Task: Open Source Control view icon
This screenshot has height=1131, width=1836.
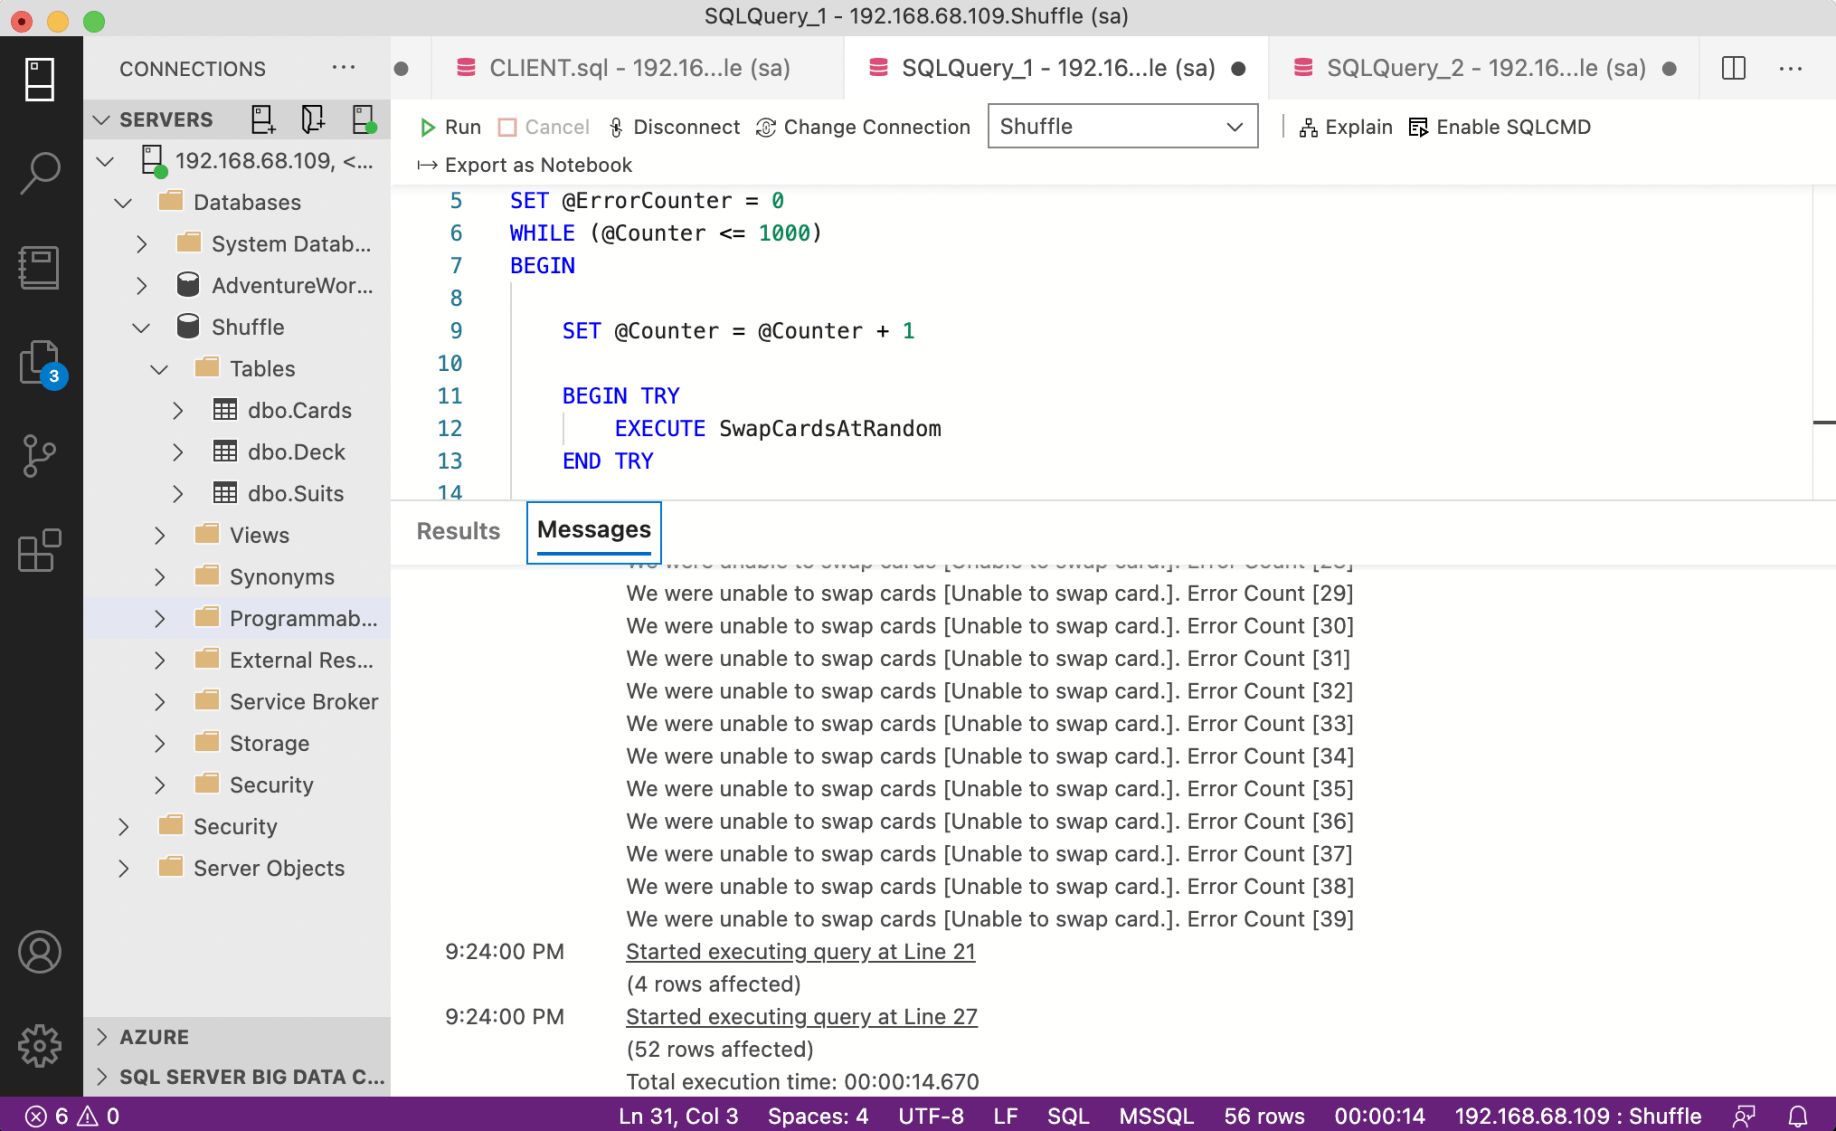Action: [40, 456]
